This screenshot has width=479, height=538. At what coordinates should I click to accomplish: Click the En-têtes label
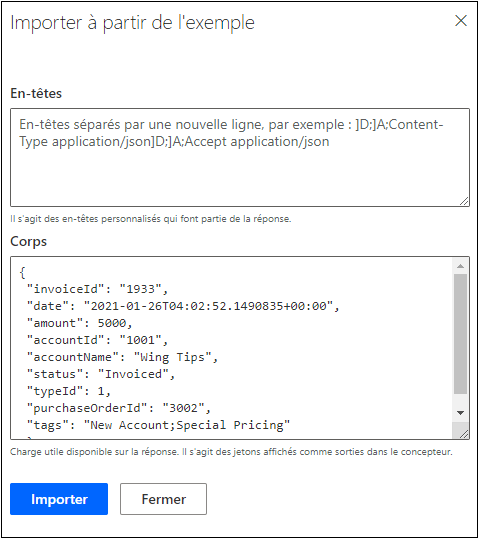point(36,93)
